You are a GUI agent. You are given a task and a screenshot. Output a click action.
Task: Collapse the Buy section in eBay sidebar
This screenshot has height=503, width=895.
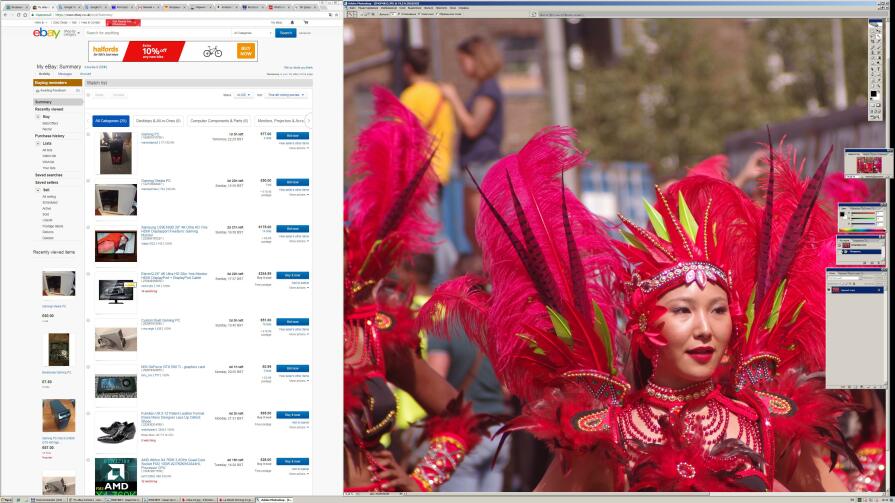38,116
